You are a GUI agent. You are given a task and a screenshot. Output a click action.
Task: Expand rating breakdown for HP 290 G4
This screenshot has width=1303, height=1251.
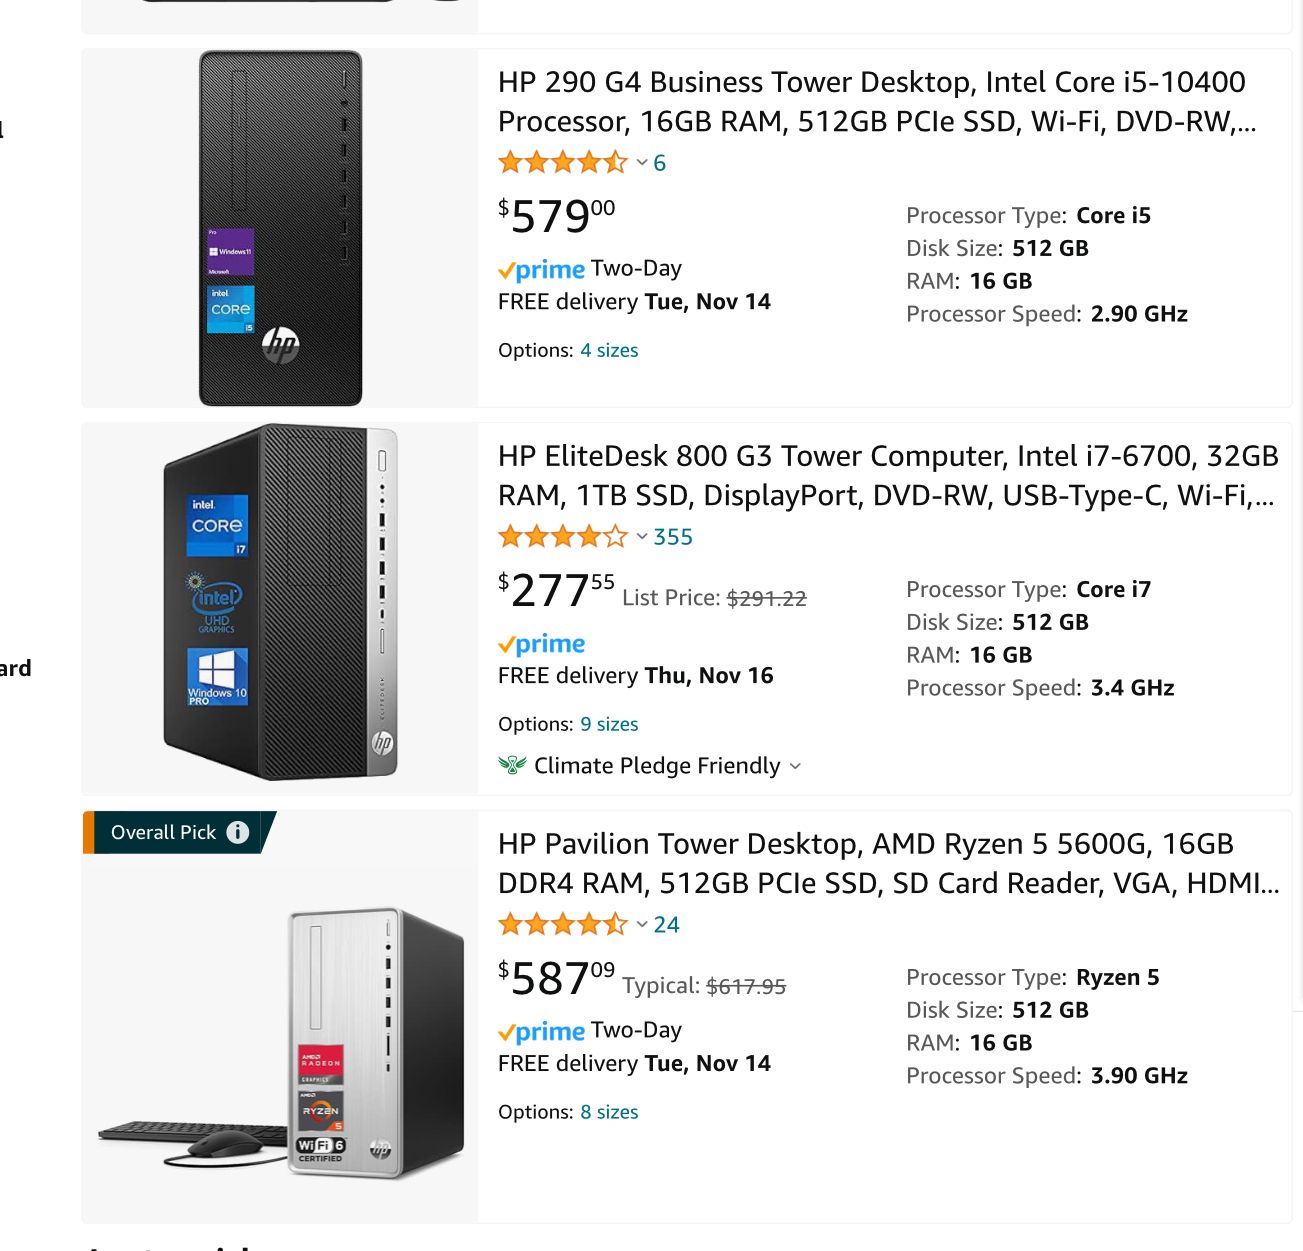click(x=642, y=163)
